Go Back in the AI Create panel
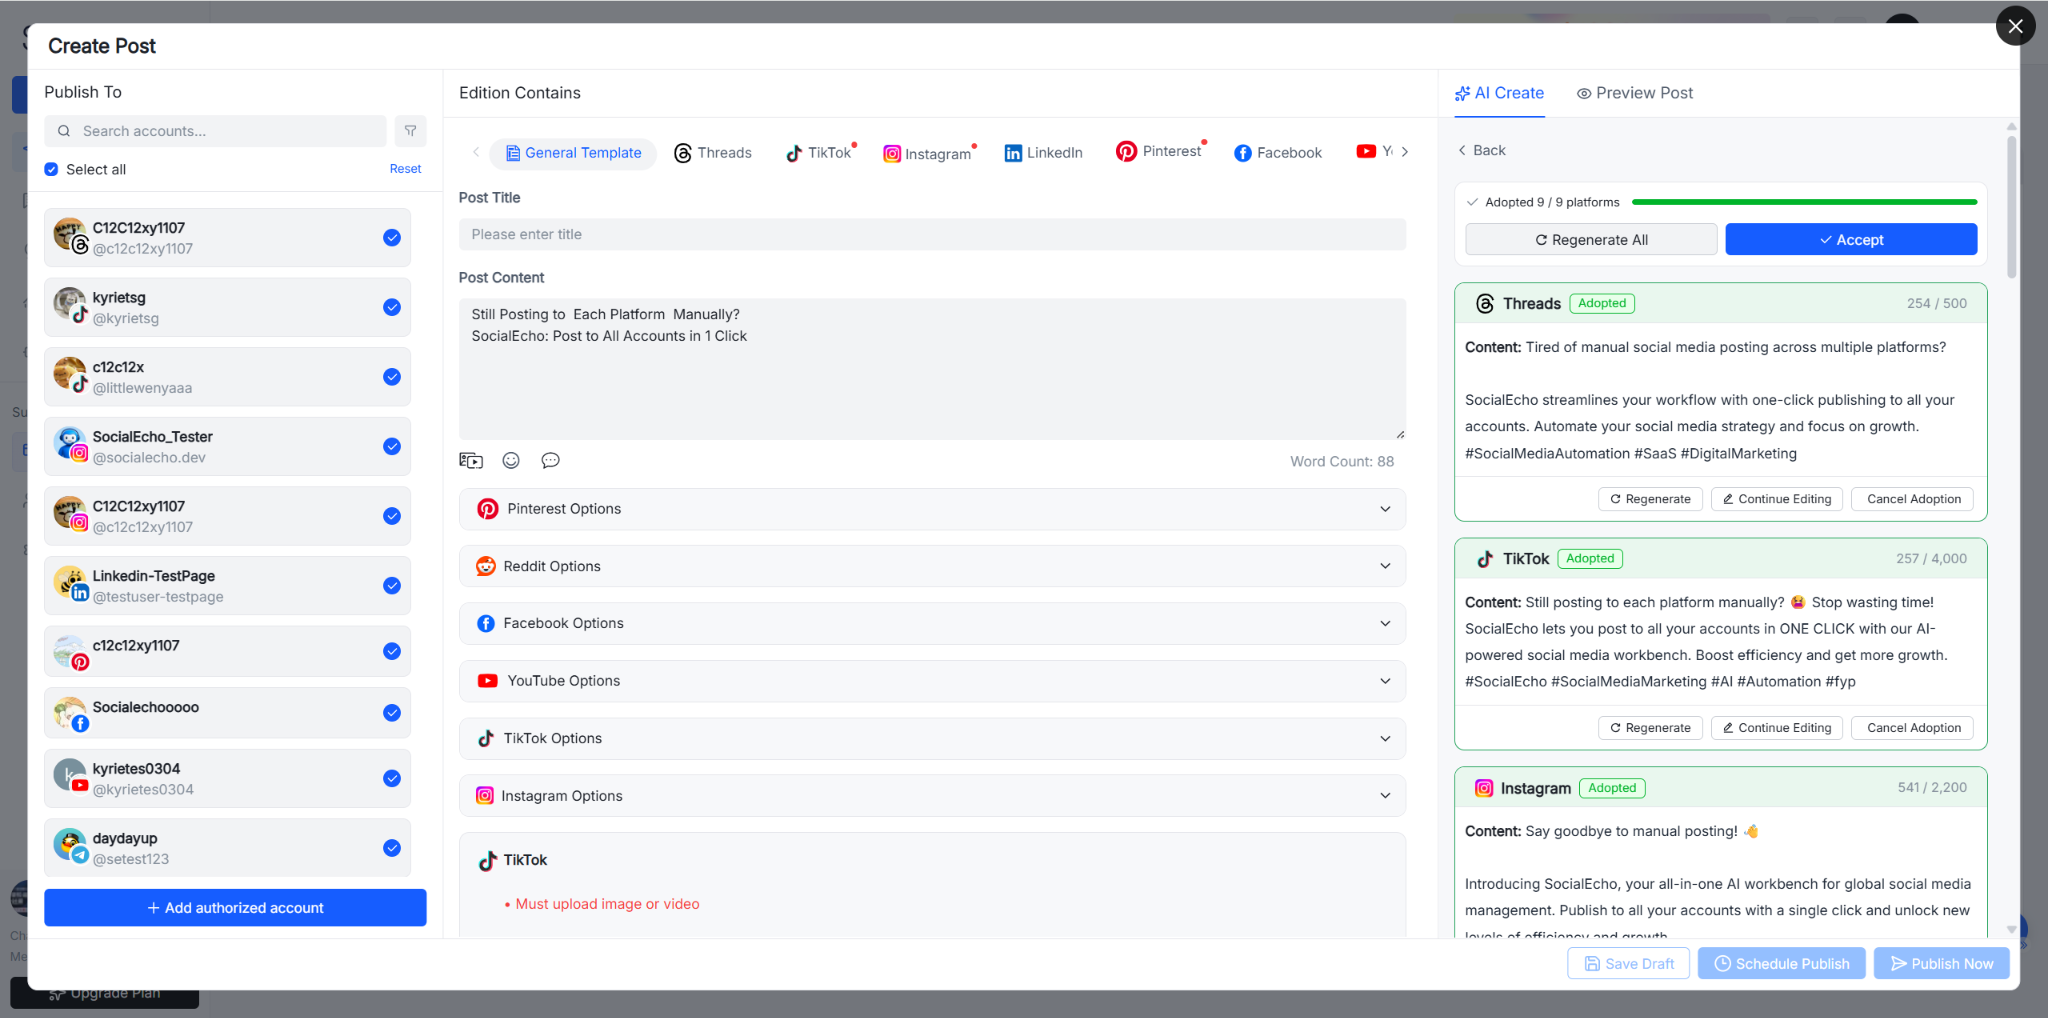The image size is (2048, 1018). [x=1481, y=150]
